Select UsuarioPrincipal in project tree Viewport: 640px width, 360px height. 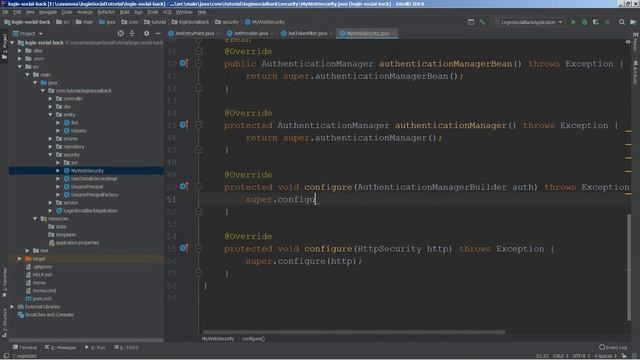click(x=87, y=187)
